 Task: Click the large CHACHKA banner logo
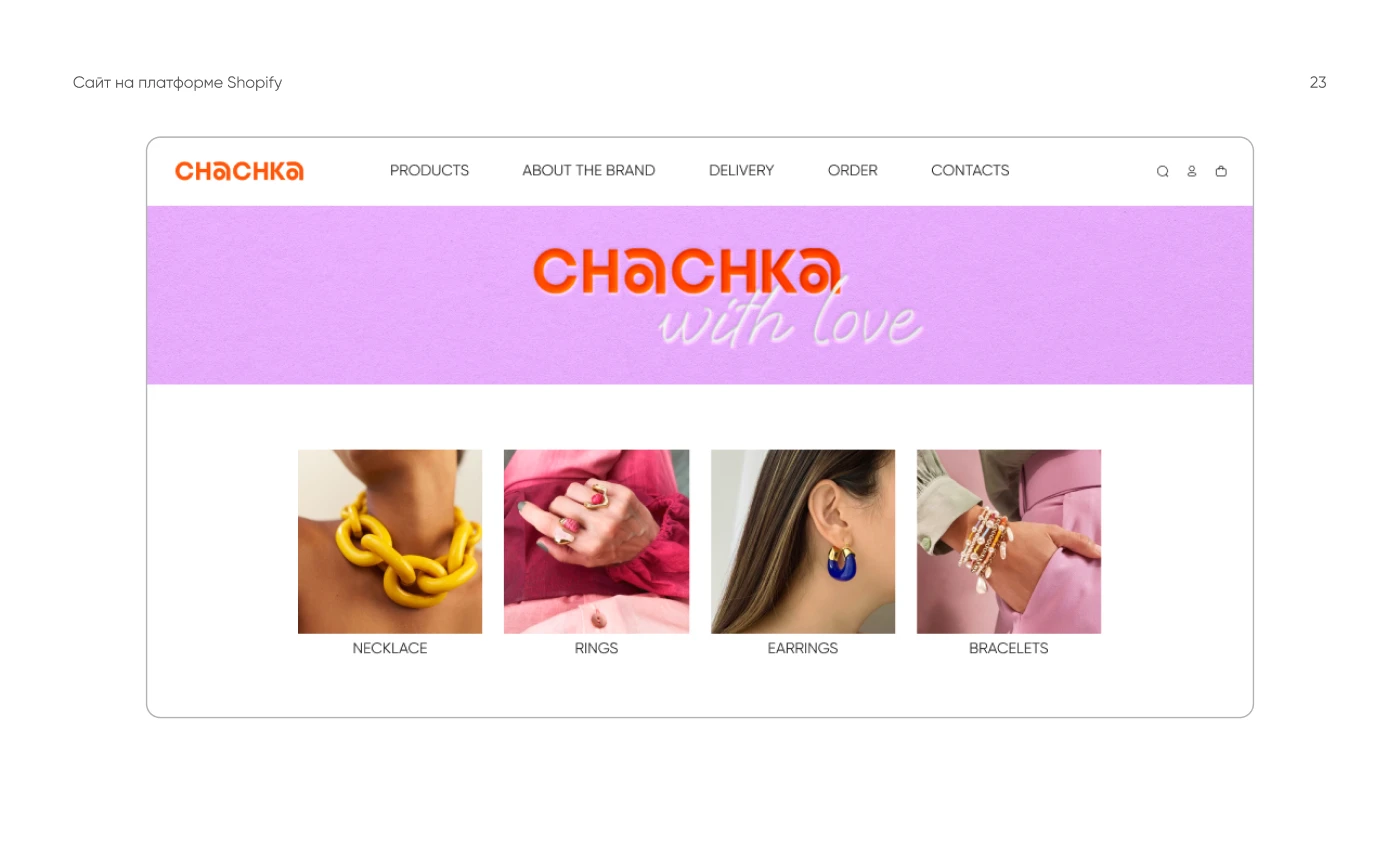[x=686, y=271]
